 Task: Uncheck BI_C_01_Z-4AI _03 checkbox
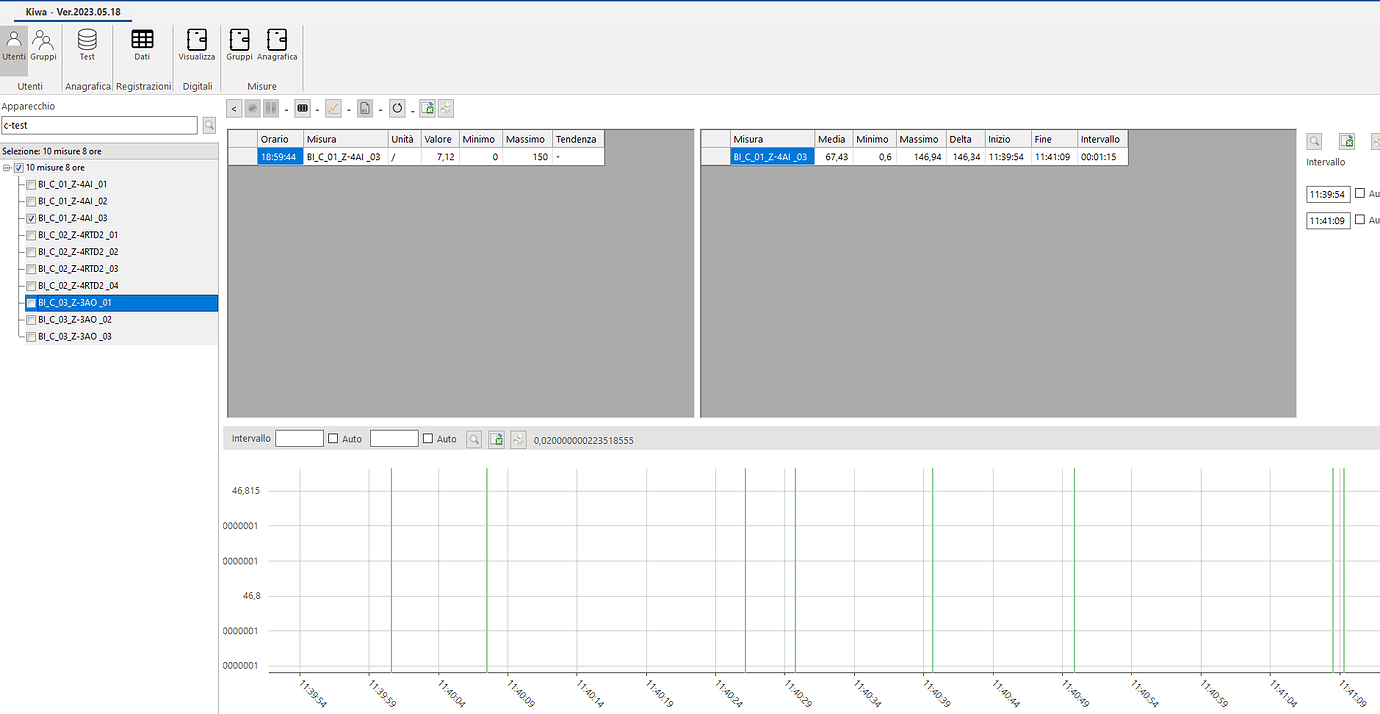point(31,218)
